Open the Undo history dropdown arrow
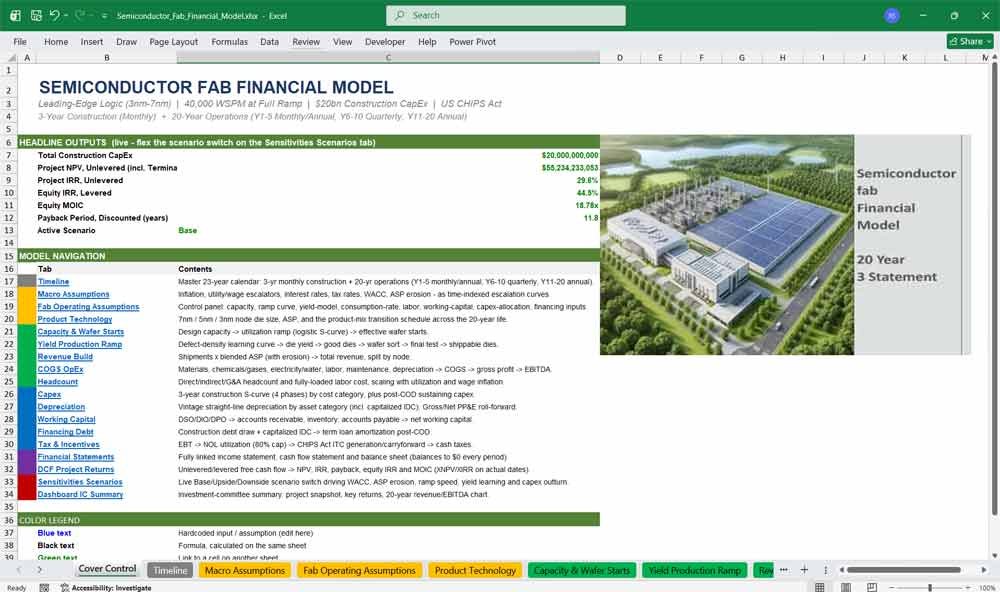The height and width of the screenshot is (592, 1000). pos(65,15)
